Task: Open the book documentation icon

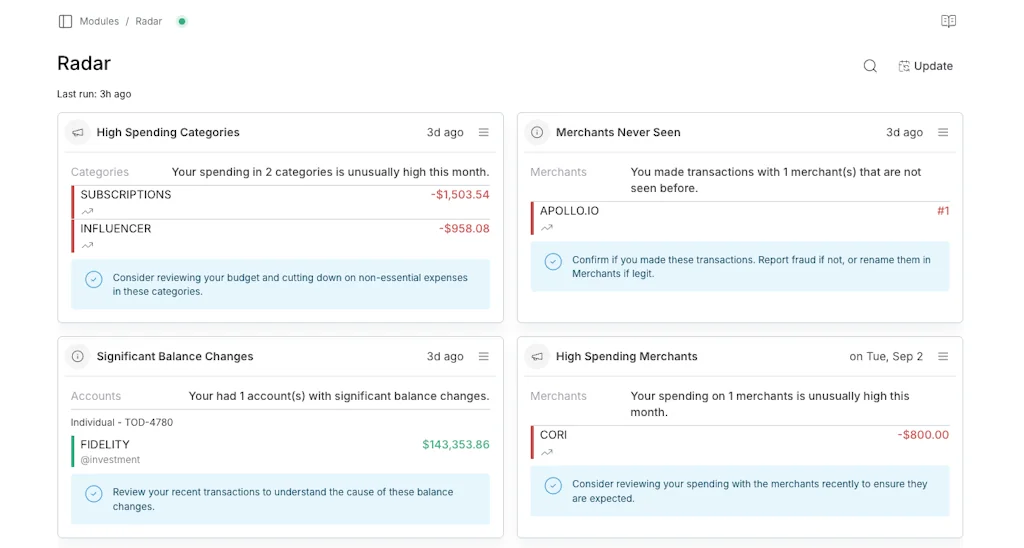Action: 948,21
